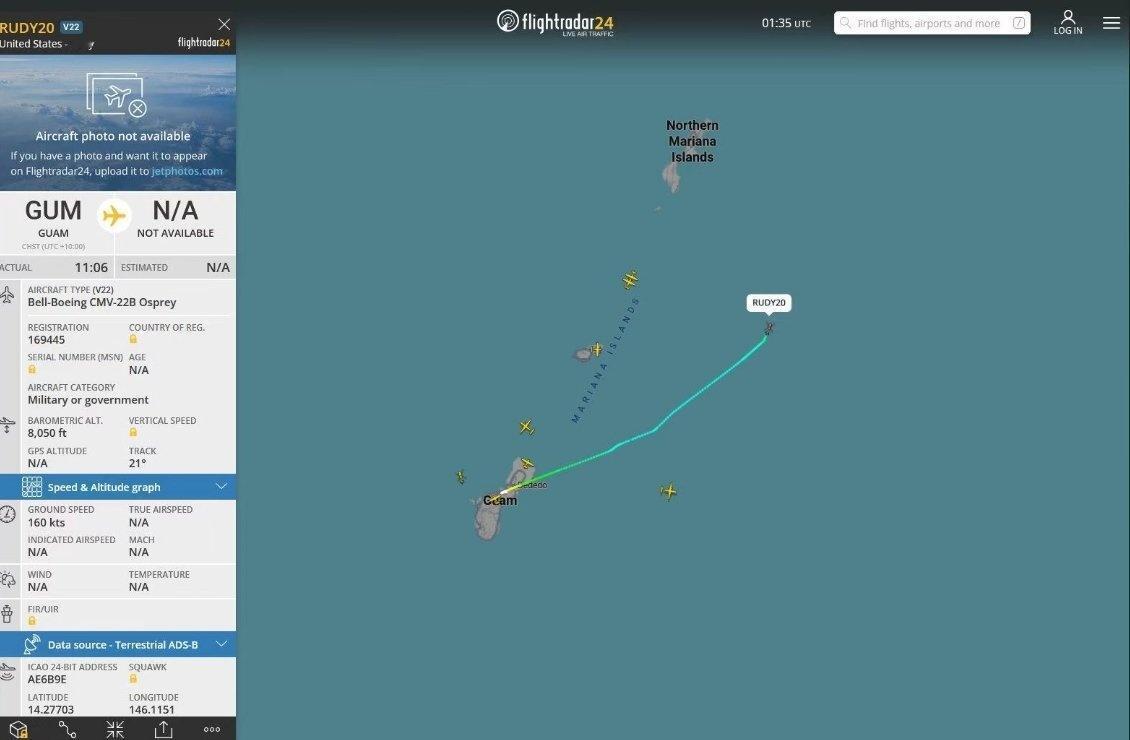
Task: Click the flight route icon in bottom toolbar
Action: point(67,729)
